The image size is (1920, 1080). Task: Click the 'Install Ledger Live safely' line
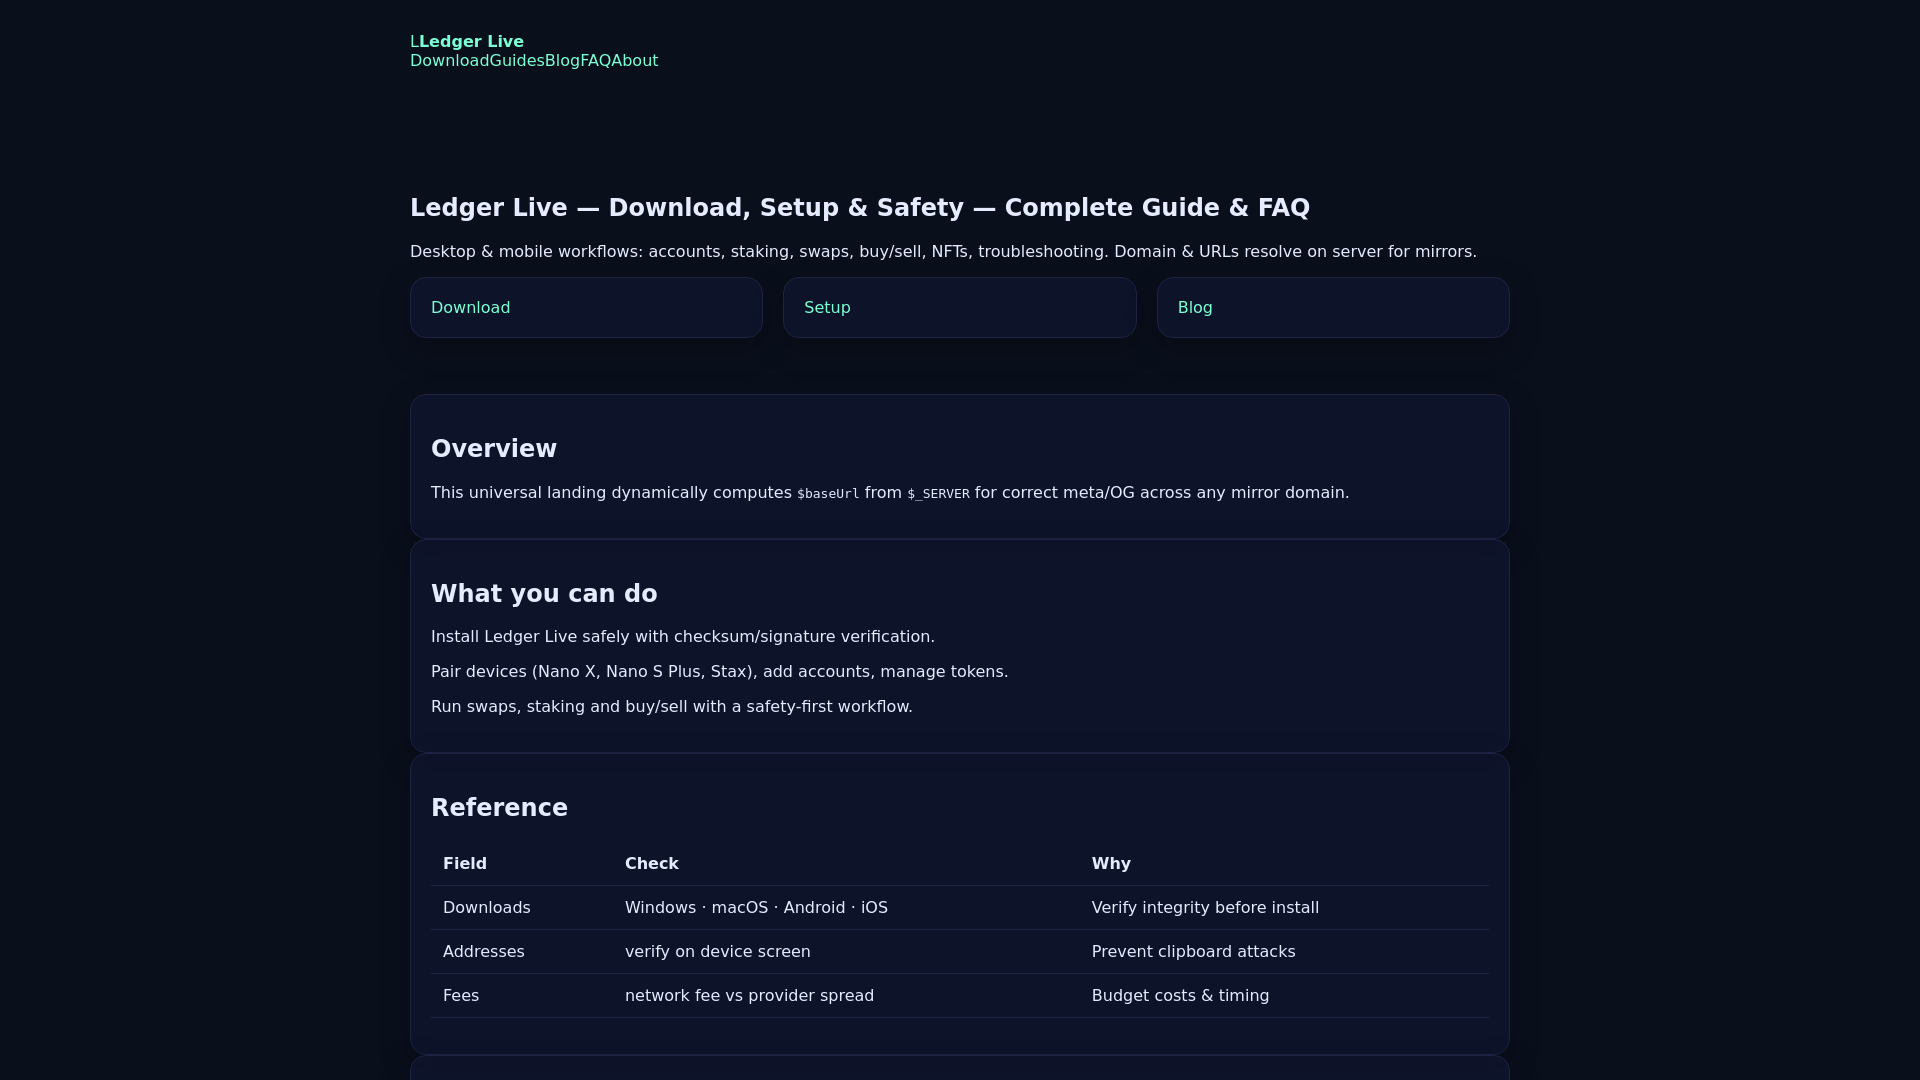click(x=683, y=636)
